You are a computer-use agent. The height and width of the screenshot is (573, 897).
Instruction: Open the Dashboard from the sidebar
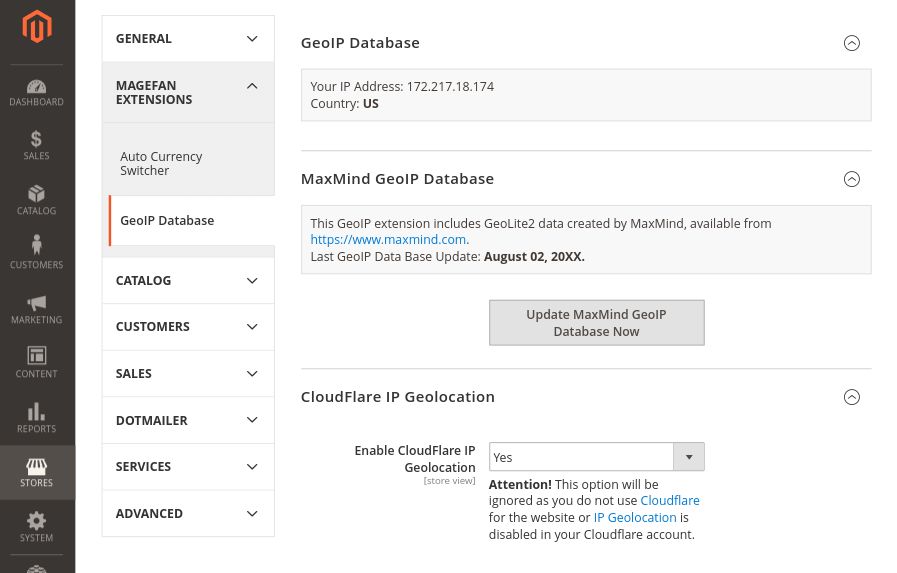pos(37,92)
